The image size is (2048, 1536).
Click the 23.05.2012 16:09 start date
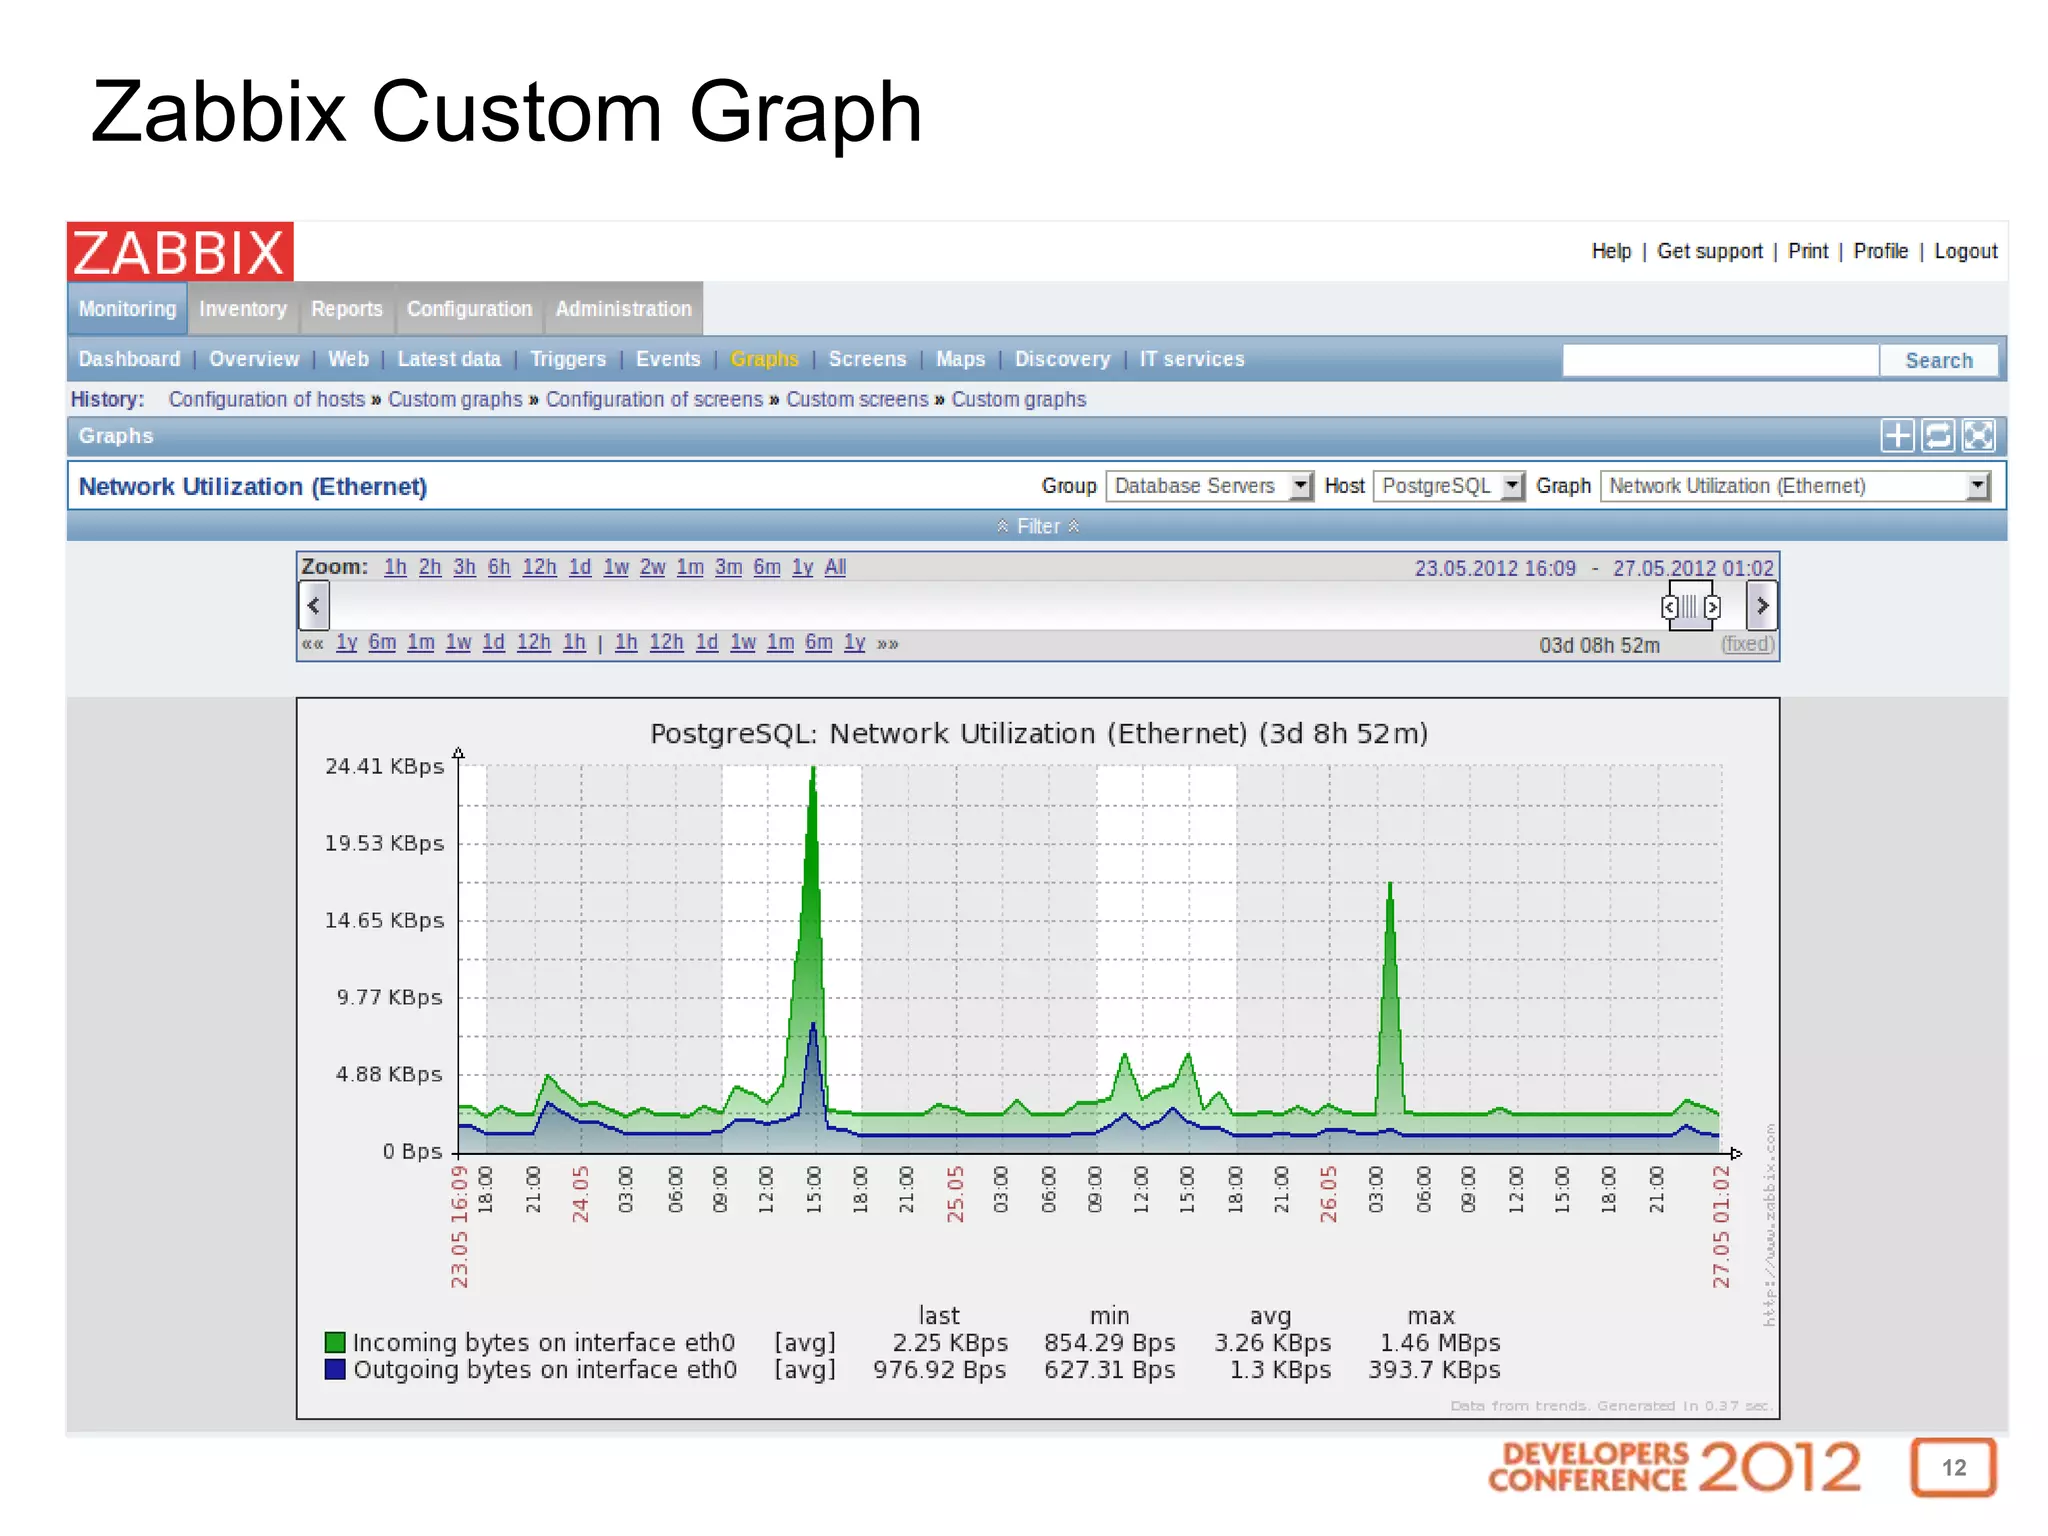point(1495,568)
